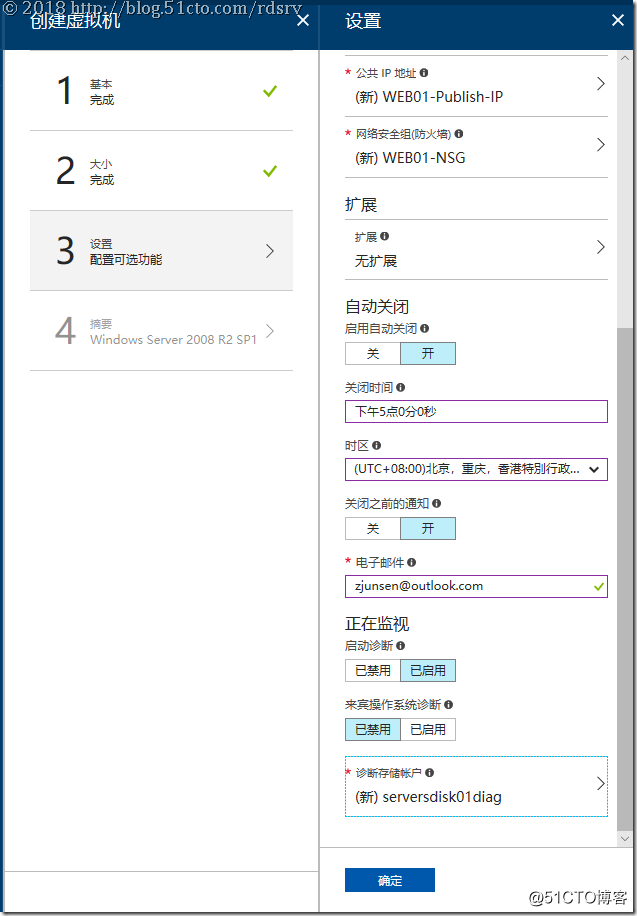This screenshot has width=637, height=916.
Task: Click info icon next to 扩展 label
Action: 385,237
